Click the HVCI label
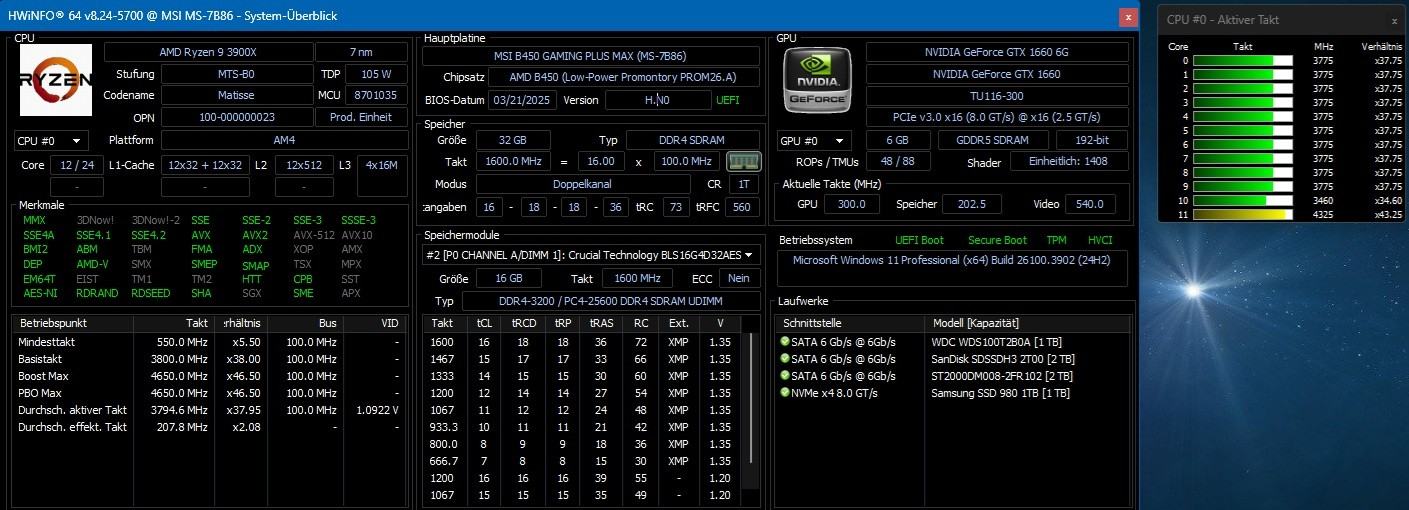 (x=1099, y=240)
